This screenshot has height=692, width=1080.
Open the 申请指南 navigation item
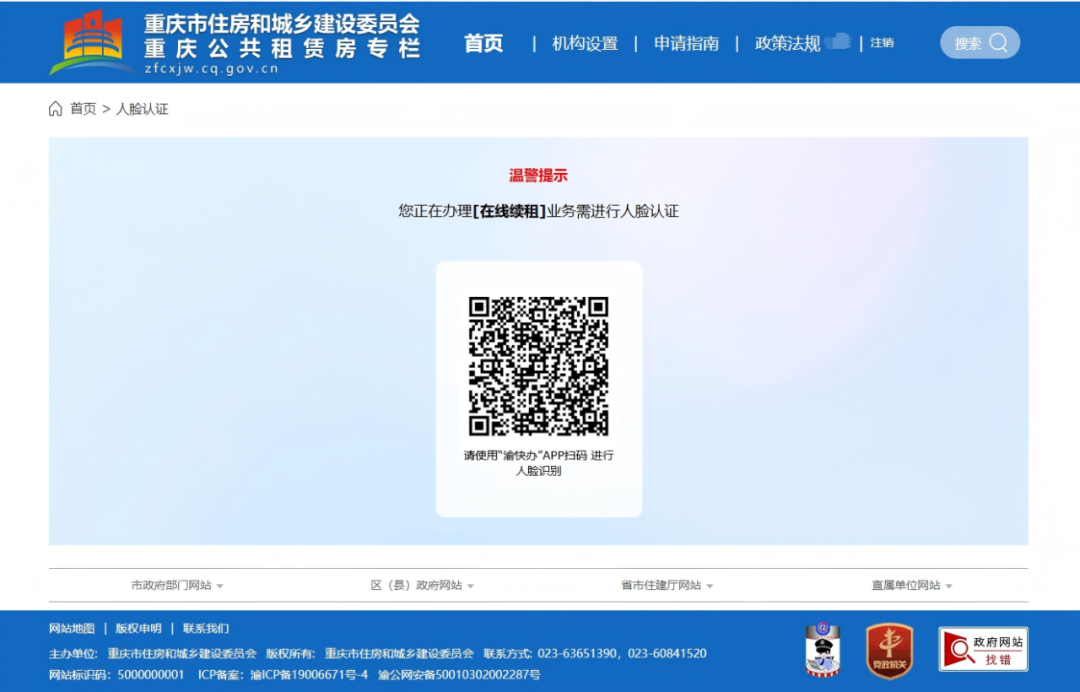(x=686, y=43)
